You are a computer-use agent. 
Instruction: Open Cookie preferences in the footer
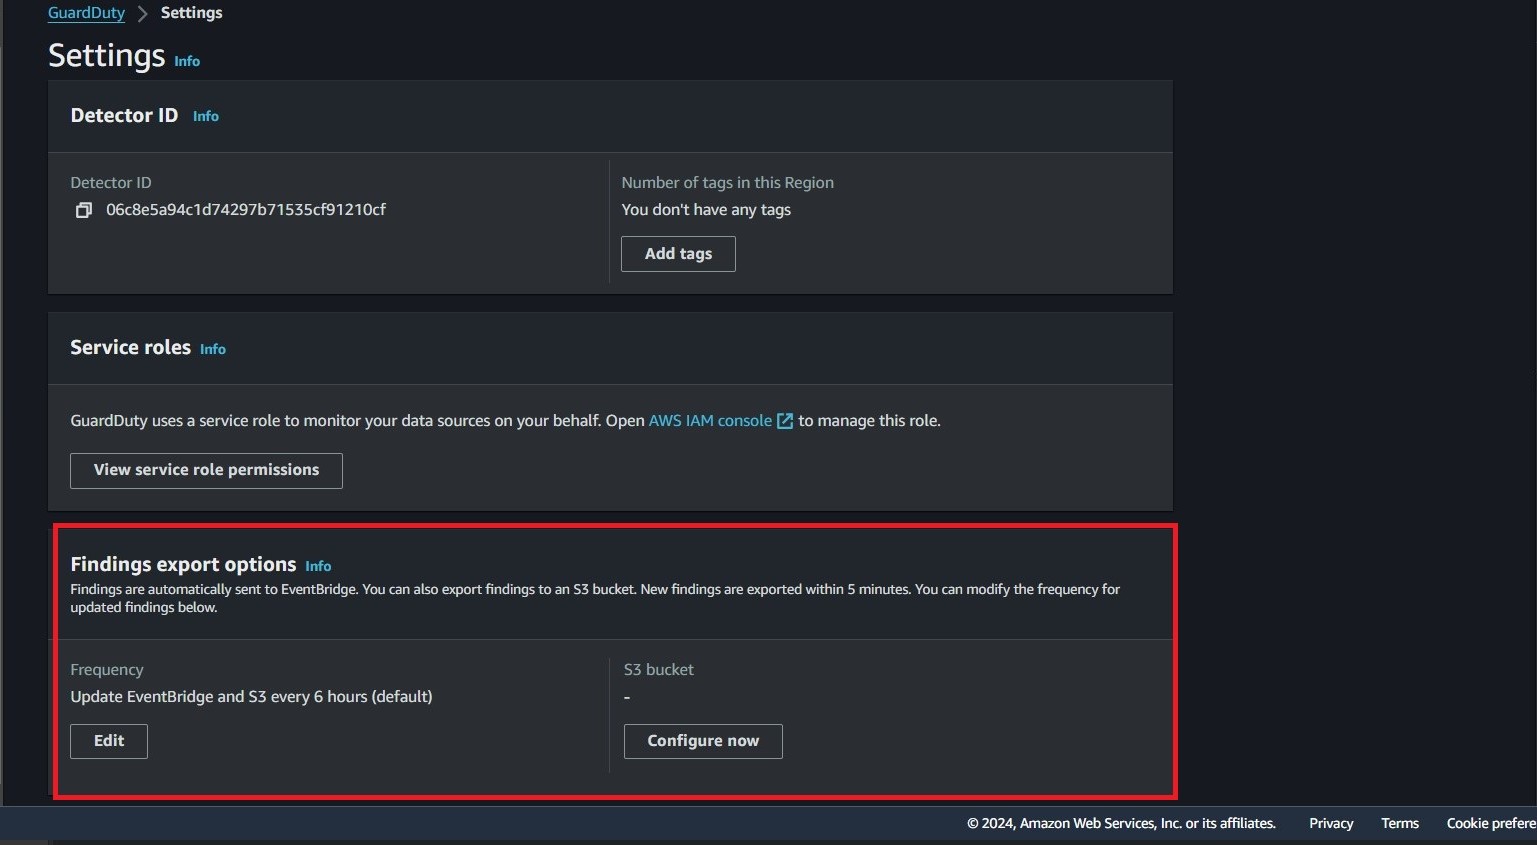click(x=1490, y=823)
